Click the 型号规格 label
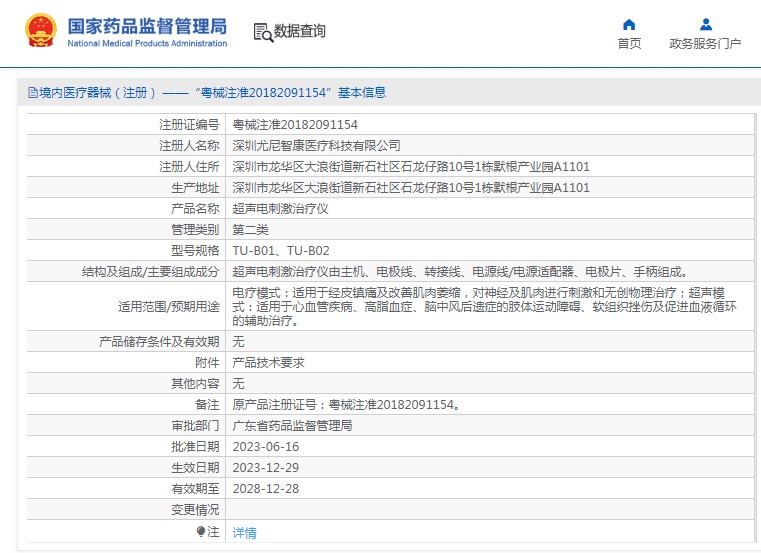The width and height of the screenshot is (761, 553). [195, 251]
